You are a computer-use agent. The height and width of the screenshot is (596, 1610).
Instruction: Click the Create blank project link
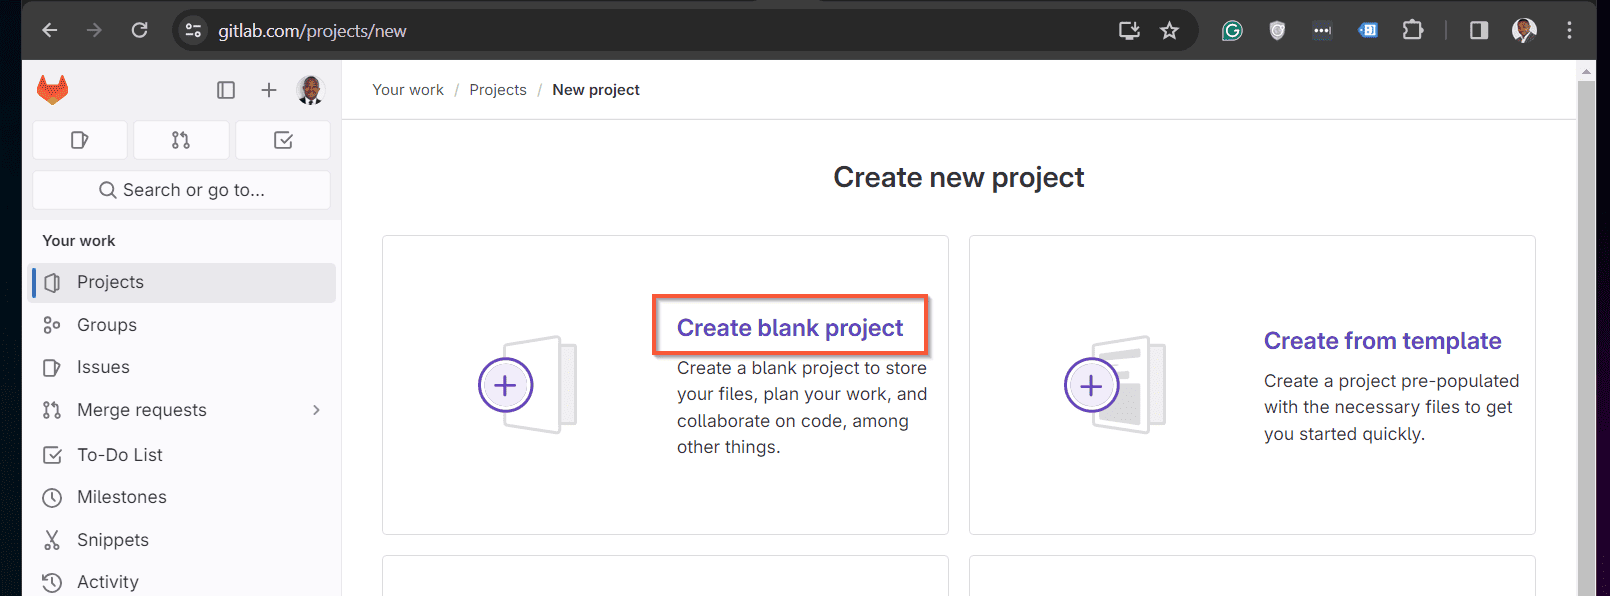(x=790, y=328)
